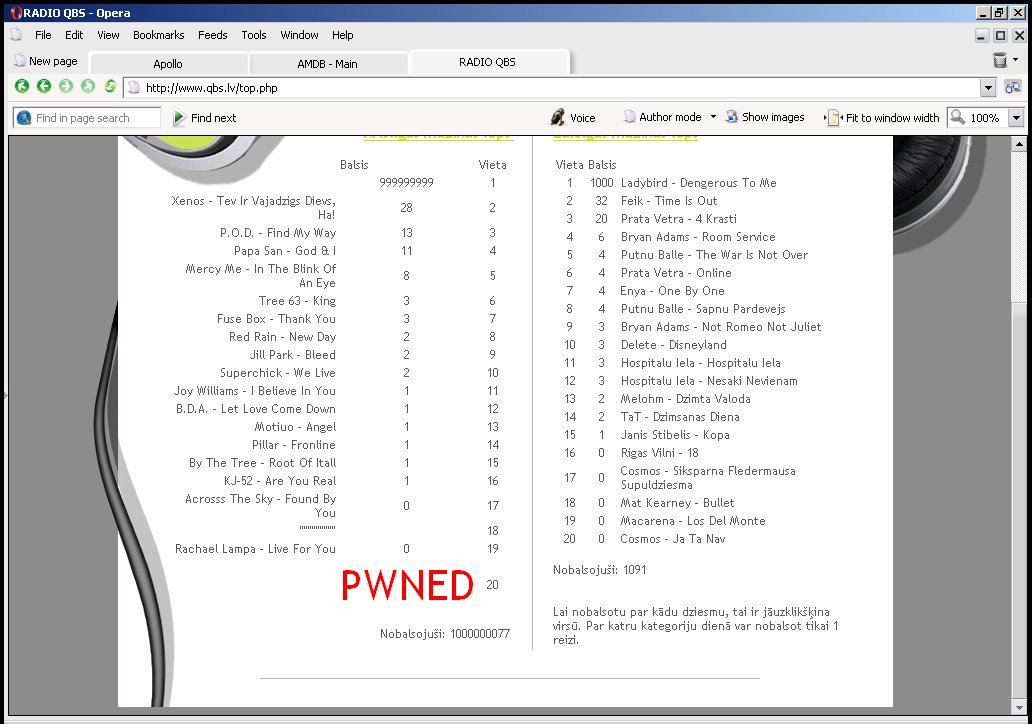Click the Forward arrow icon
1032x724 pixels.
[66, 87]
